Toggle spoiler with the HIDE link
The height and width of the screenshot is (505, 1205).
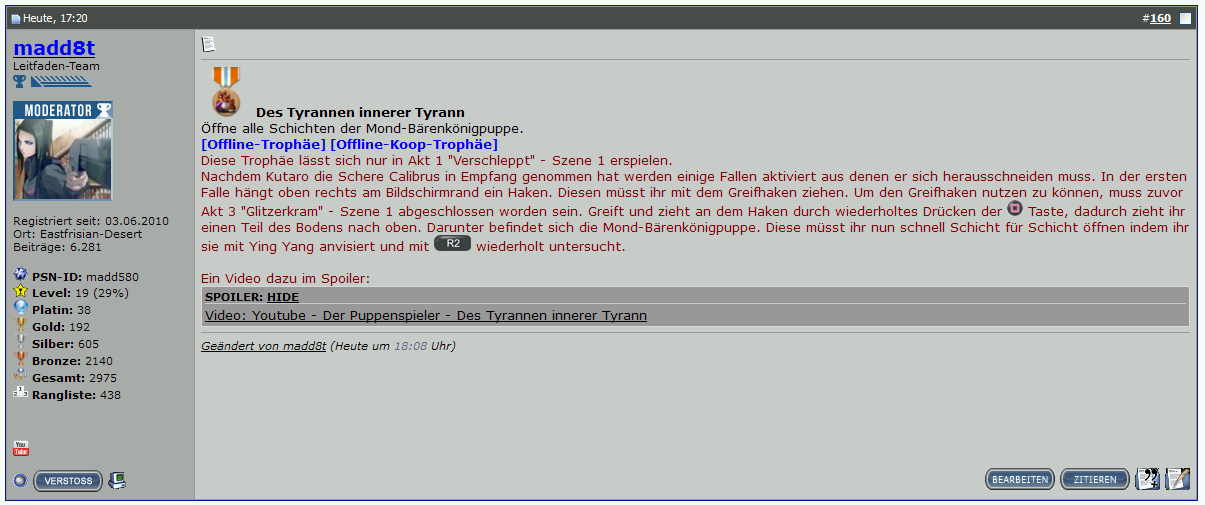pos(283,297)
